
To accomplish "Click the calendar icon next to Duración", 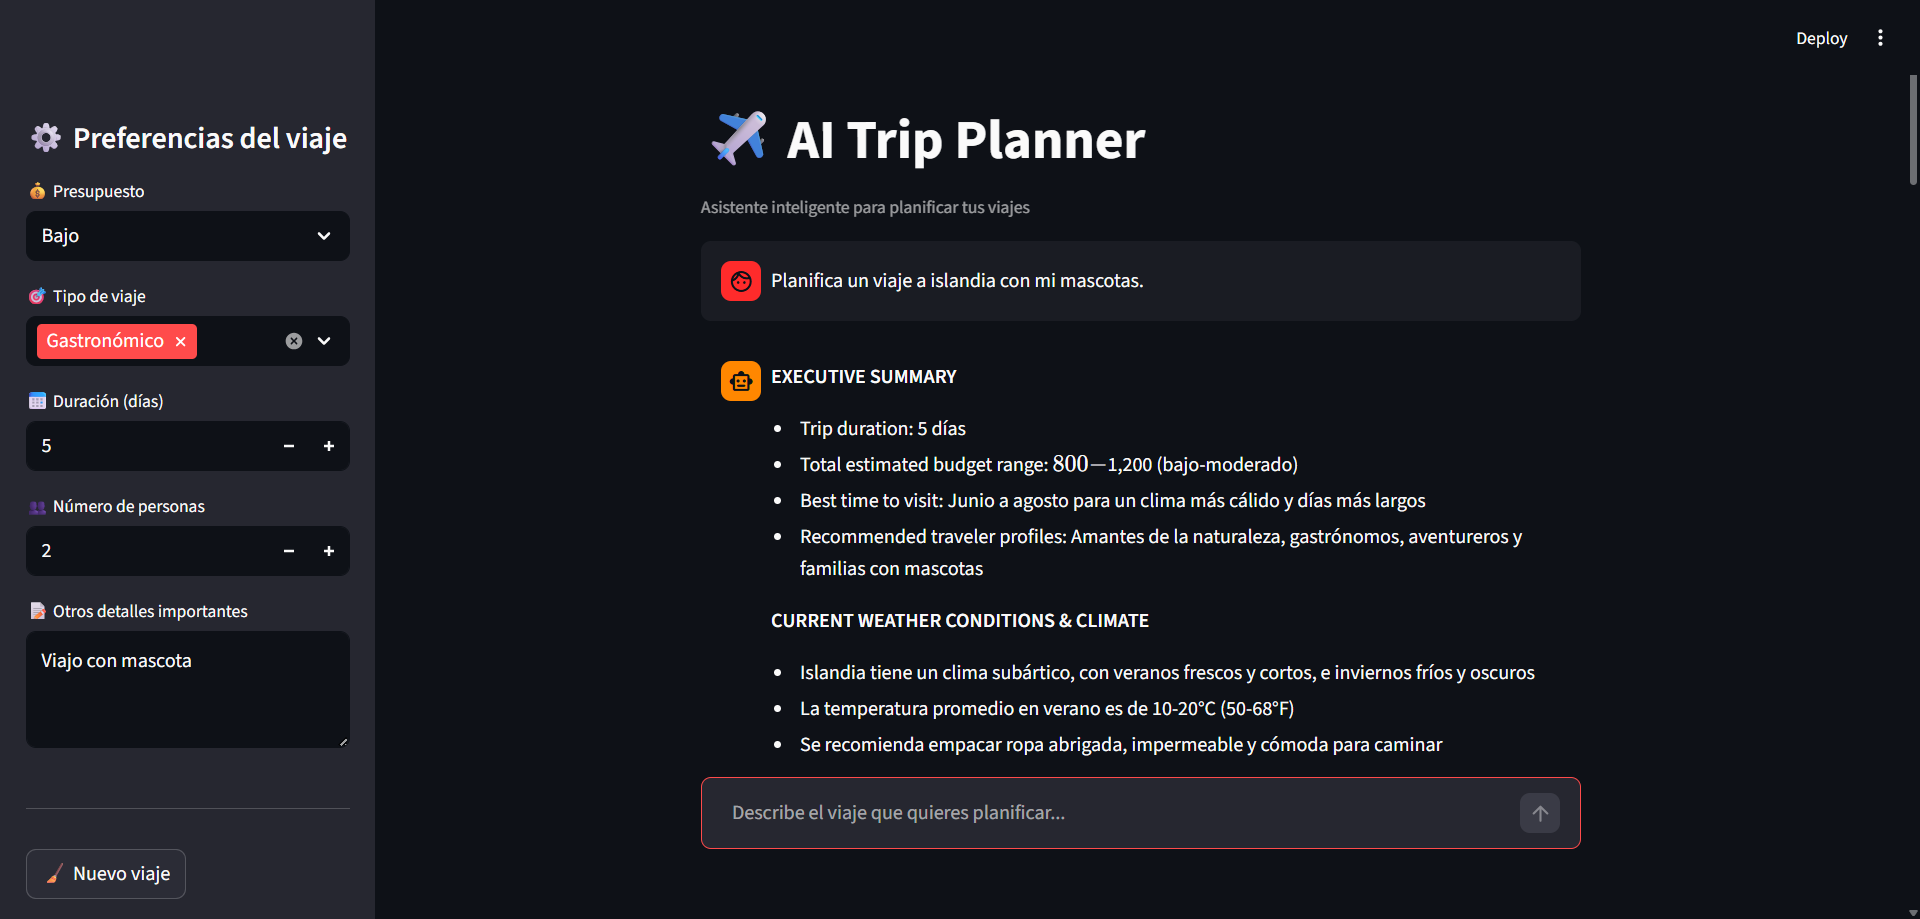I will click(37, 400).
